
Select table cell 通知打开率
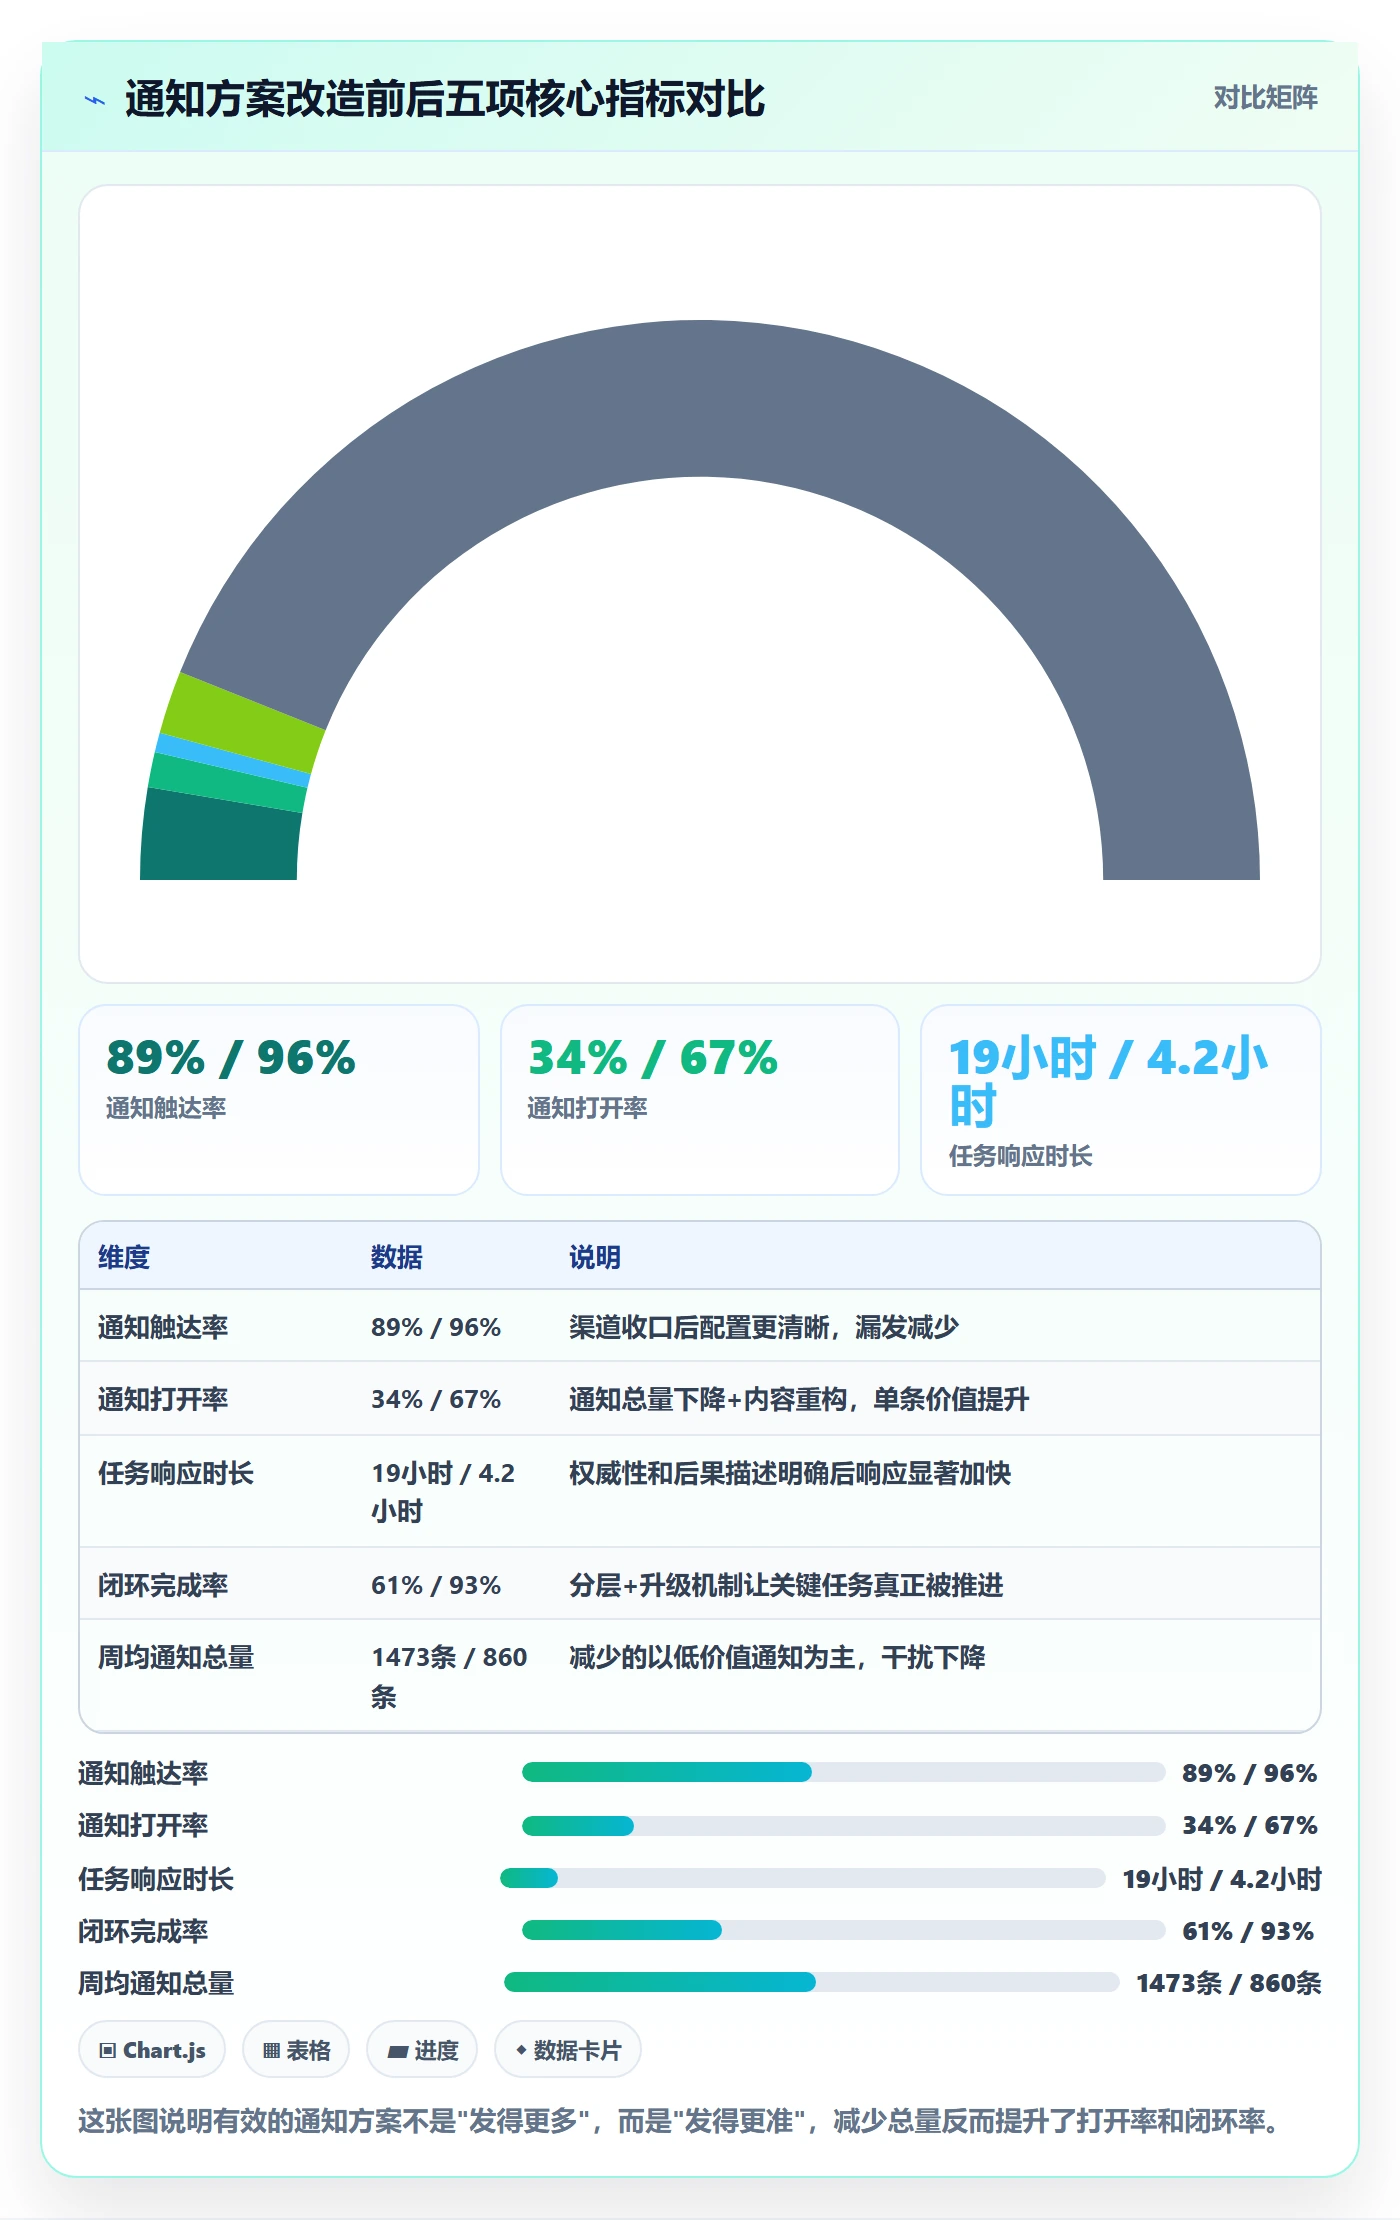(163, 1399)
